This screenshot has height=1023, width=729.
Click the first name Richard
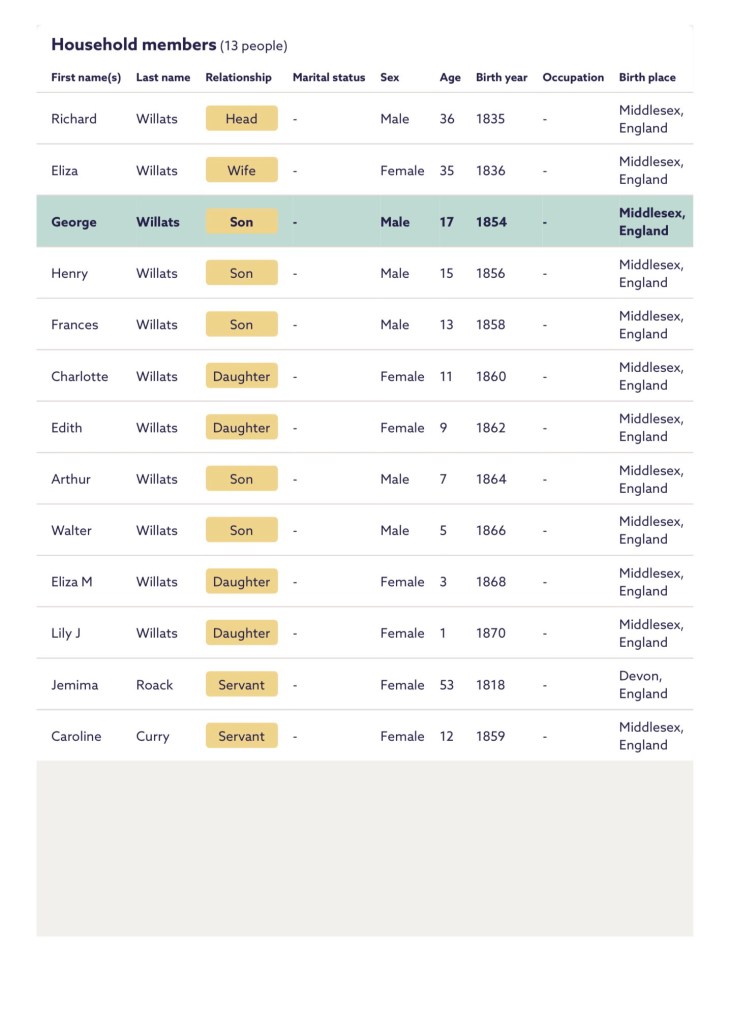[x=74, y=119]
